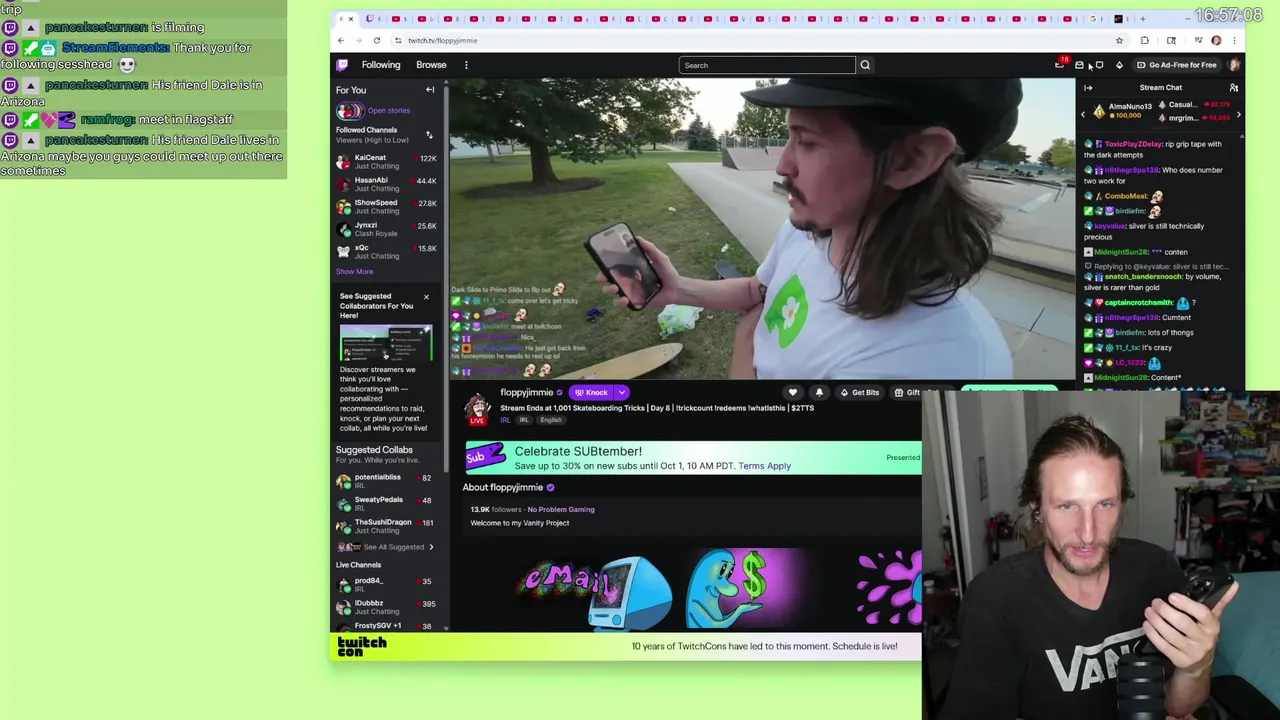Viewport: 1280px width, 720px height.
Task: Click the Twitch search field
Action: (766, 65)
